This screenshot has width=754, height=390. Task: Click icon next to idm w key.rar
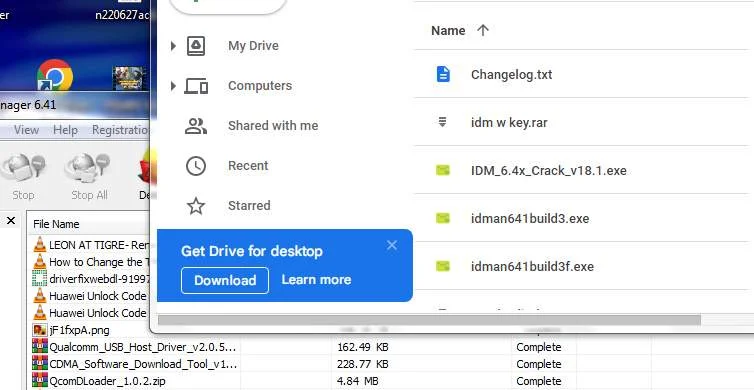click(x=442, y=122)
